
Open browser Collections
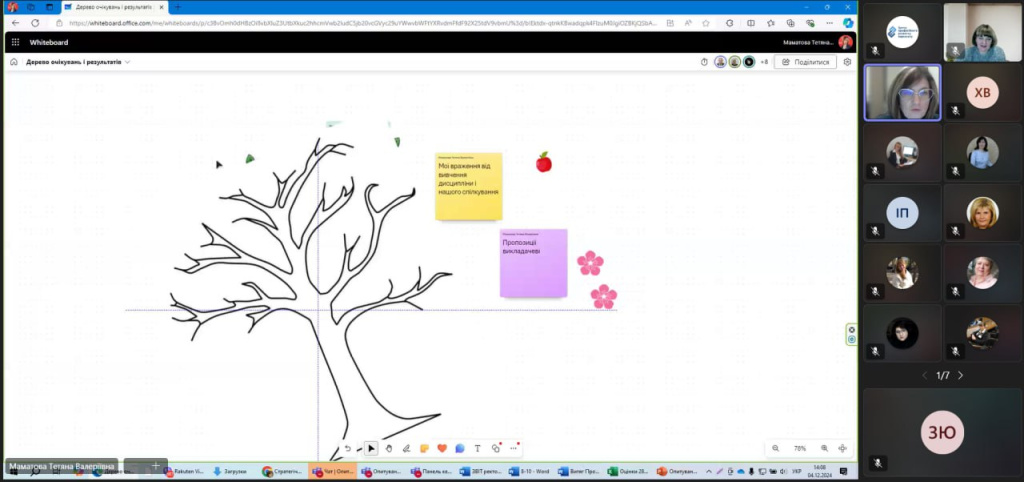pyautogui.click(x=790, y=22)
